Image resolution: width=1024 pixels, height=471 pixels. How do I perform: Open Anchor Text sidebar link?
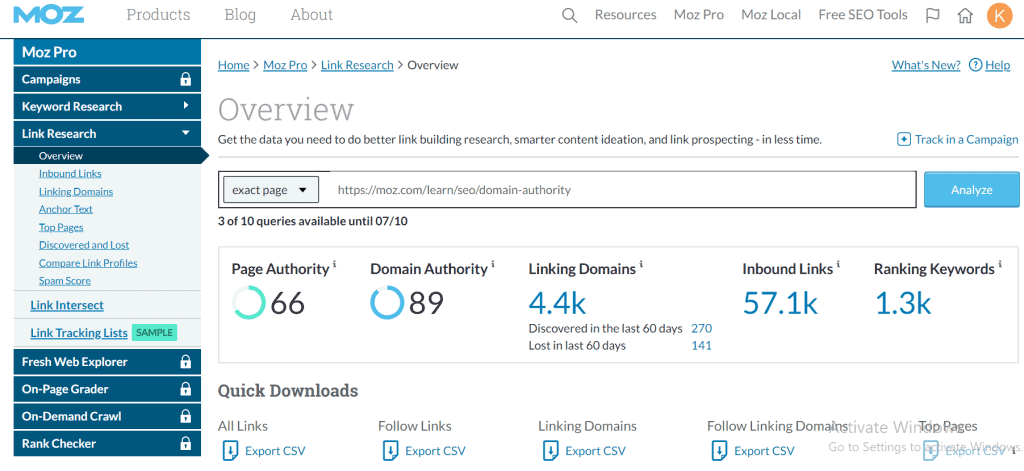[x=65, y=209]
